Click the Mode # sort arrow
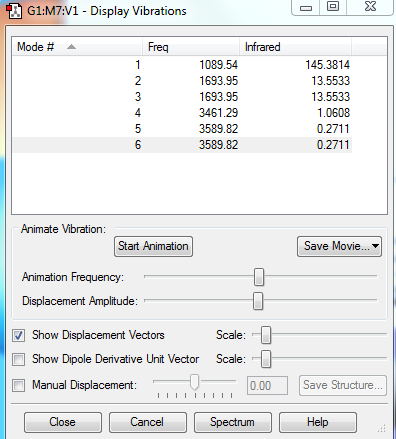This screenshot has height=439, width=396. (x=71, y=47)
